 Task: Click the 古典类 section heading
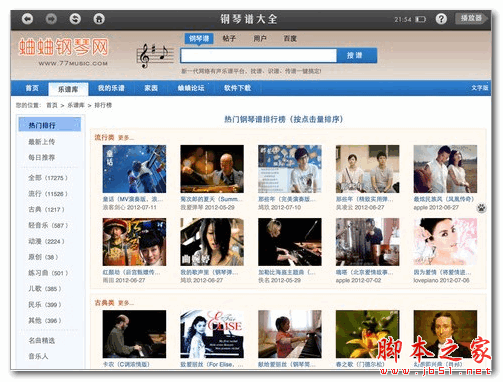click(104, 303)
